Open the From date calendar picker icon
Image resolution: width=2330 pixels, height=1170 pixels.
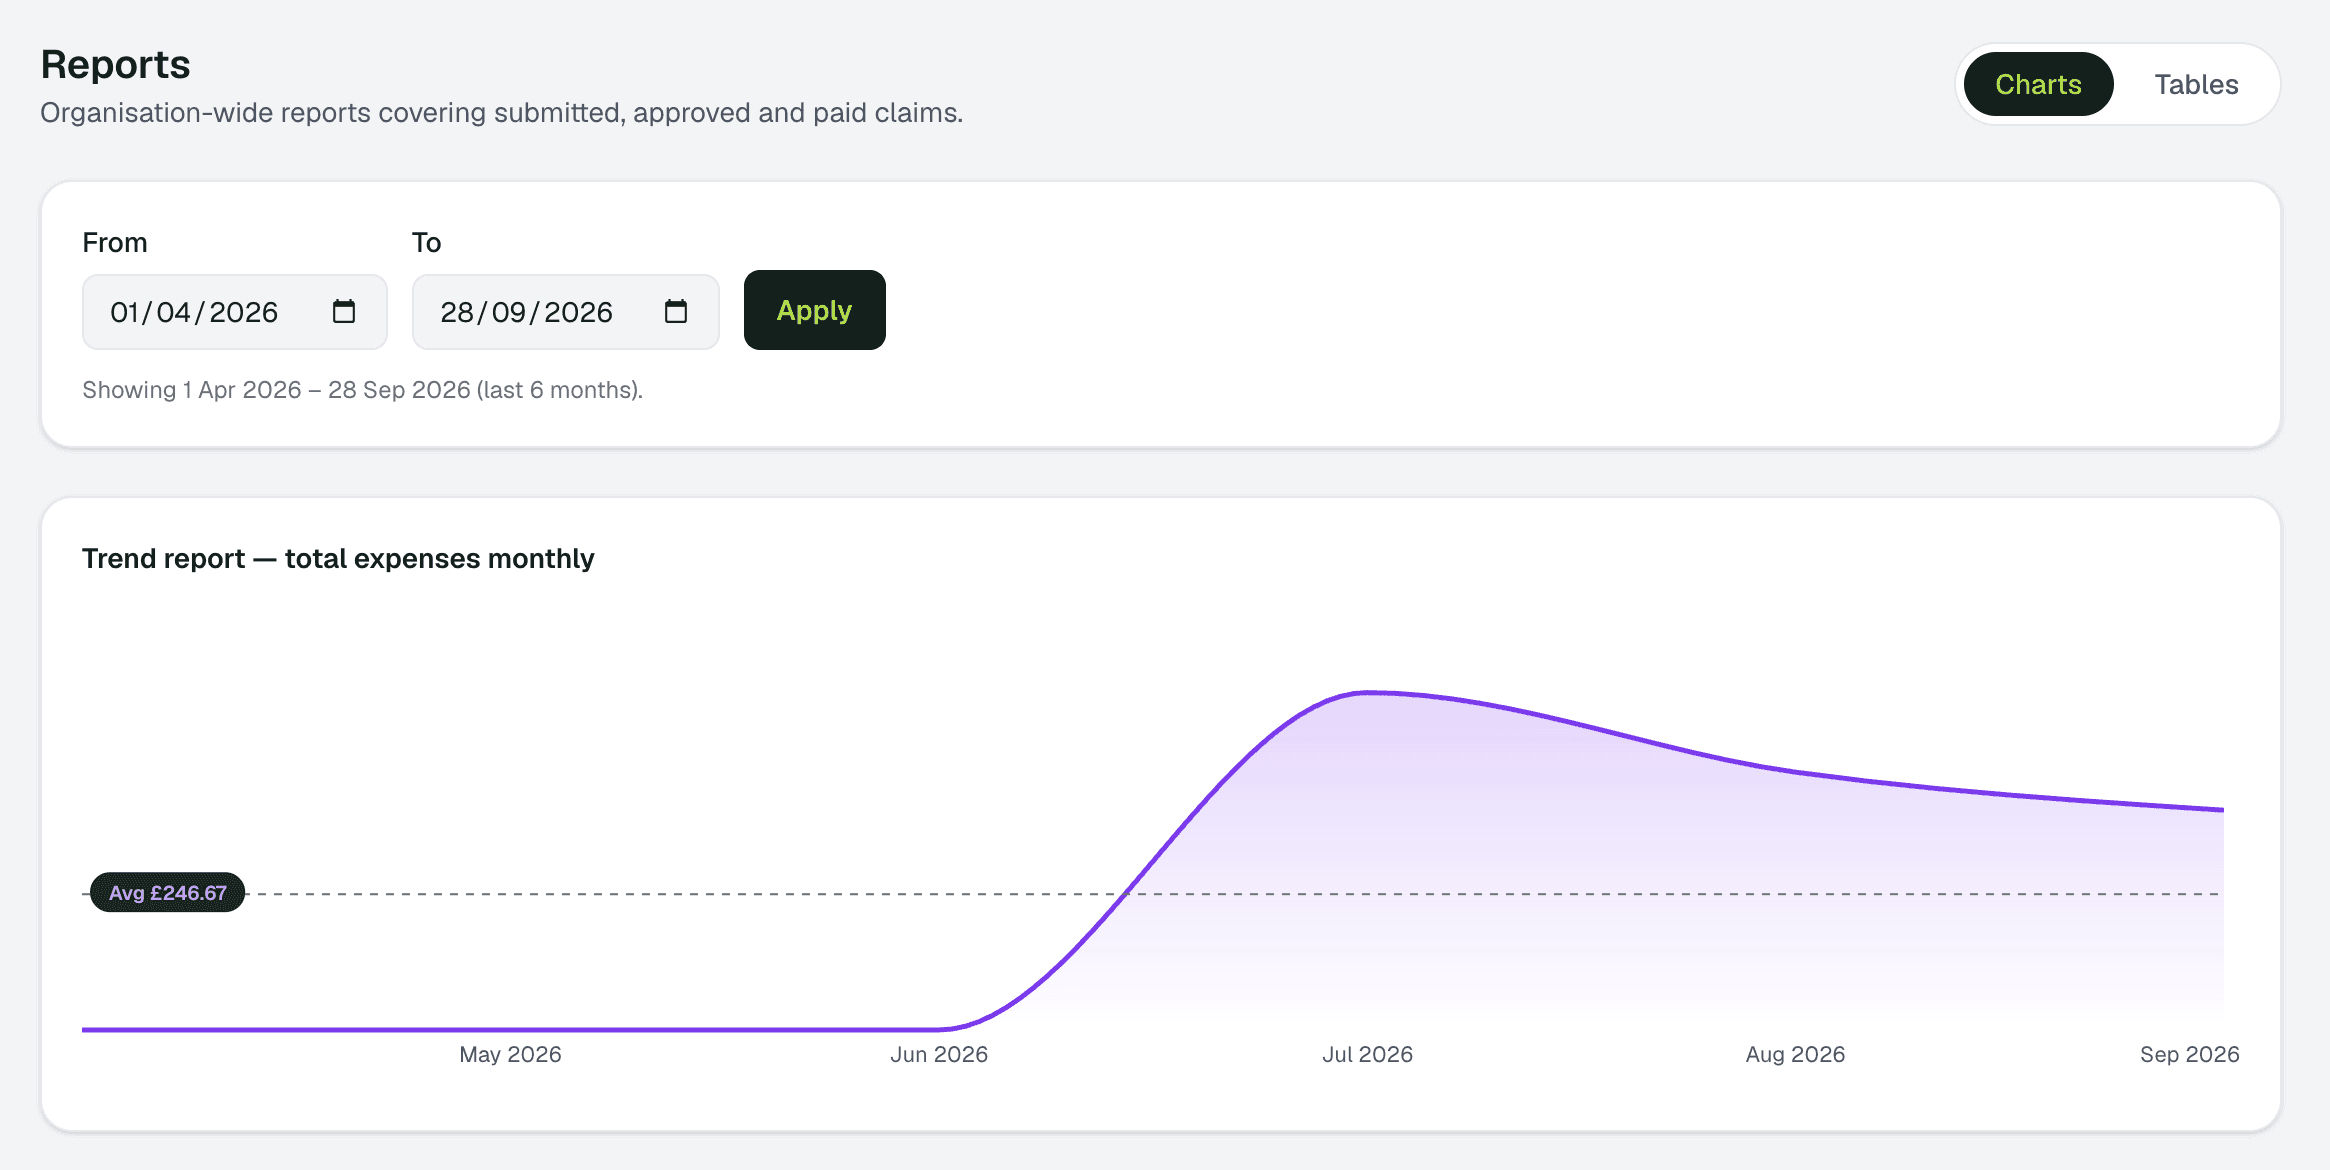(344, 312)
